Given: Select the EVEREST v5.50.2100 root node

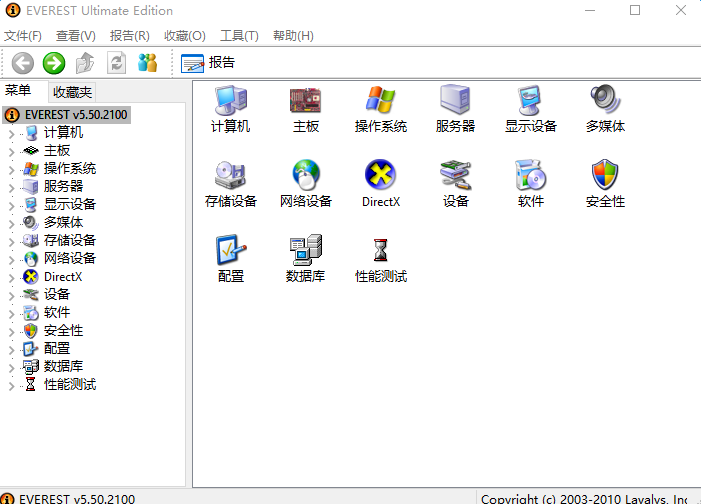Looking at the screenshot, I should tap(77, 115).
